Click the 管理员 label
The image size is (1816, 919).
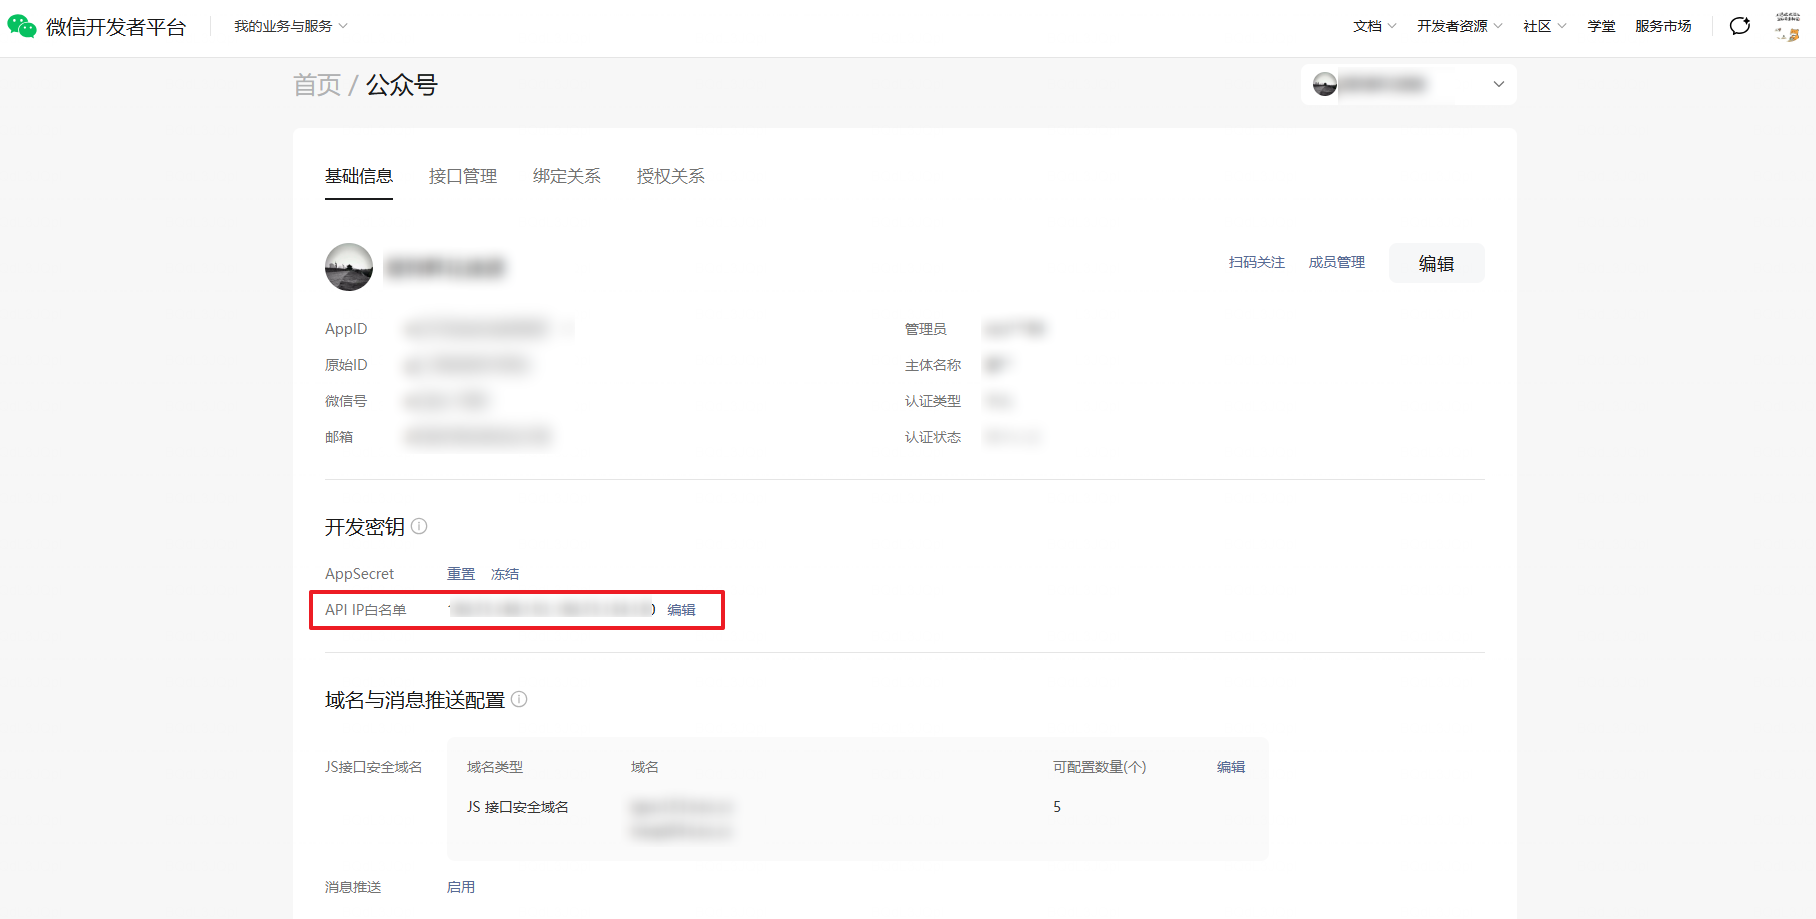click(926, 329)
